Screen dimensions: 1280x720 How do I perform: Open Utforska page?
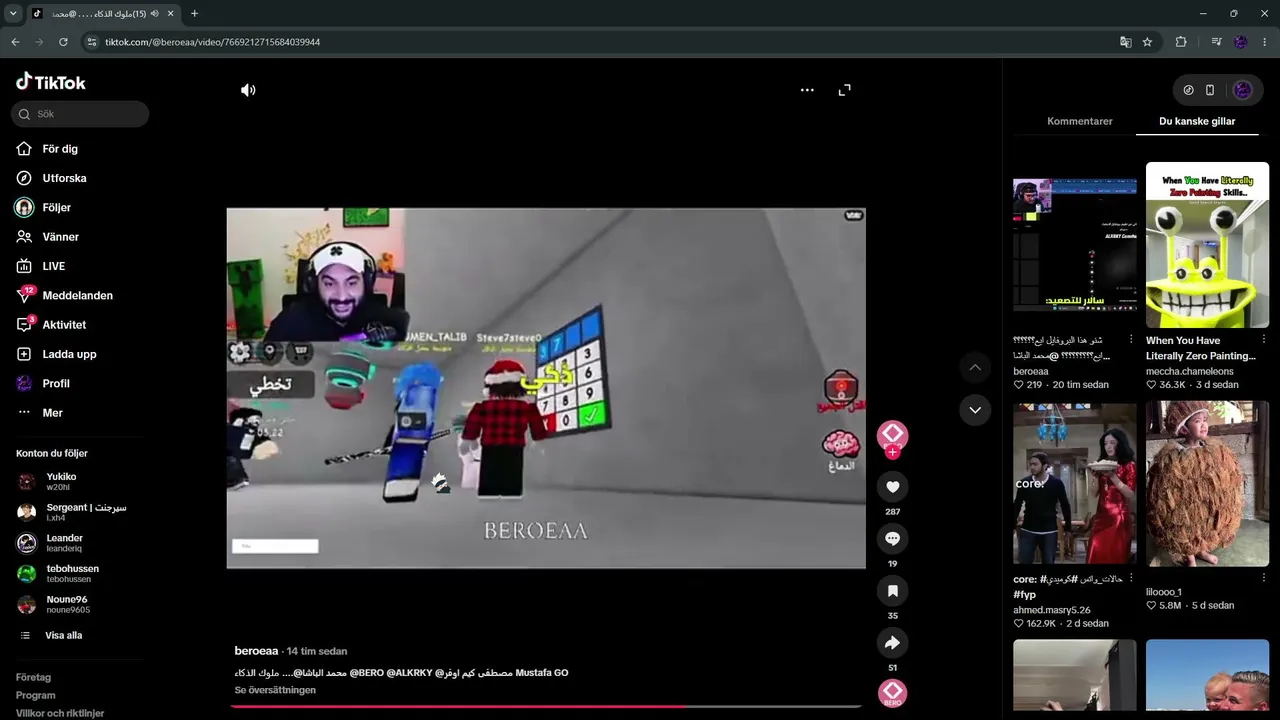pyautogui.click(x=64, y=178)
